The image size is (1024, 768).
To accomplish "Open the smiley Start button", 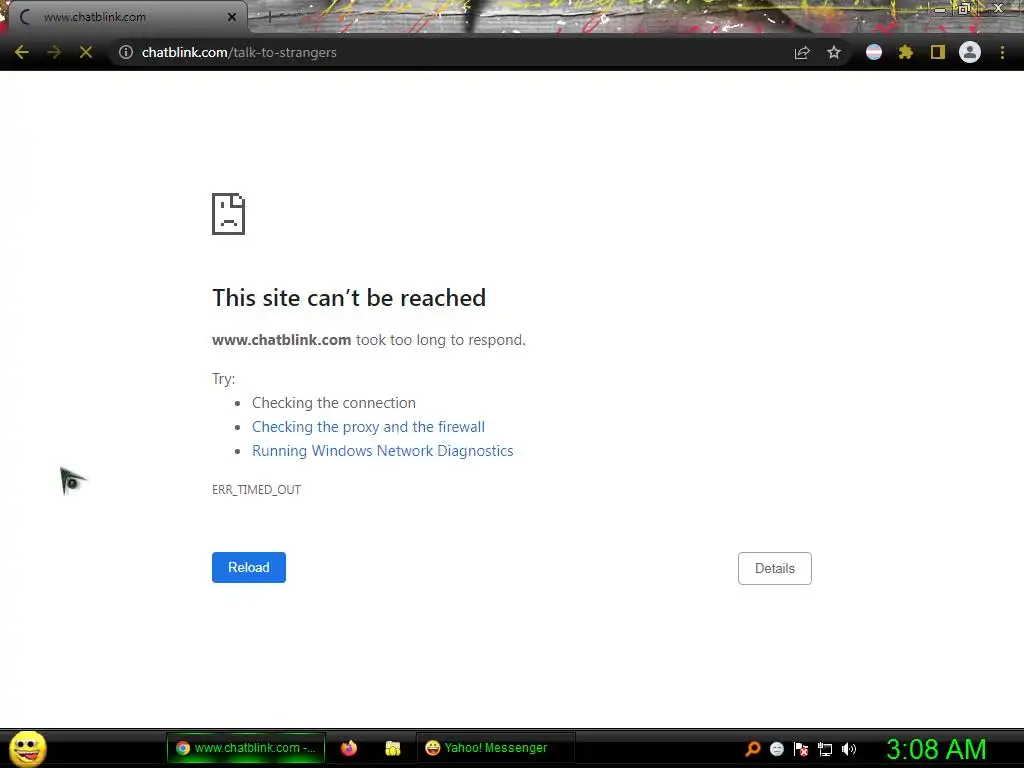I will coord(27,748).
